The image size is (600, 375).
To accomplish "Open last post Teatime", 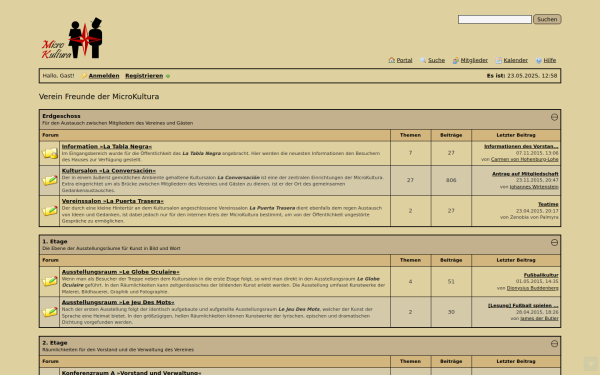I will (x=548, y=204).
